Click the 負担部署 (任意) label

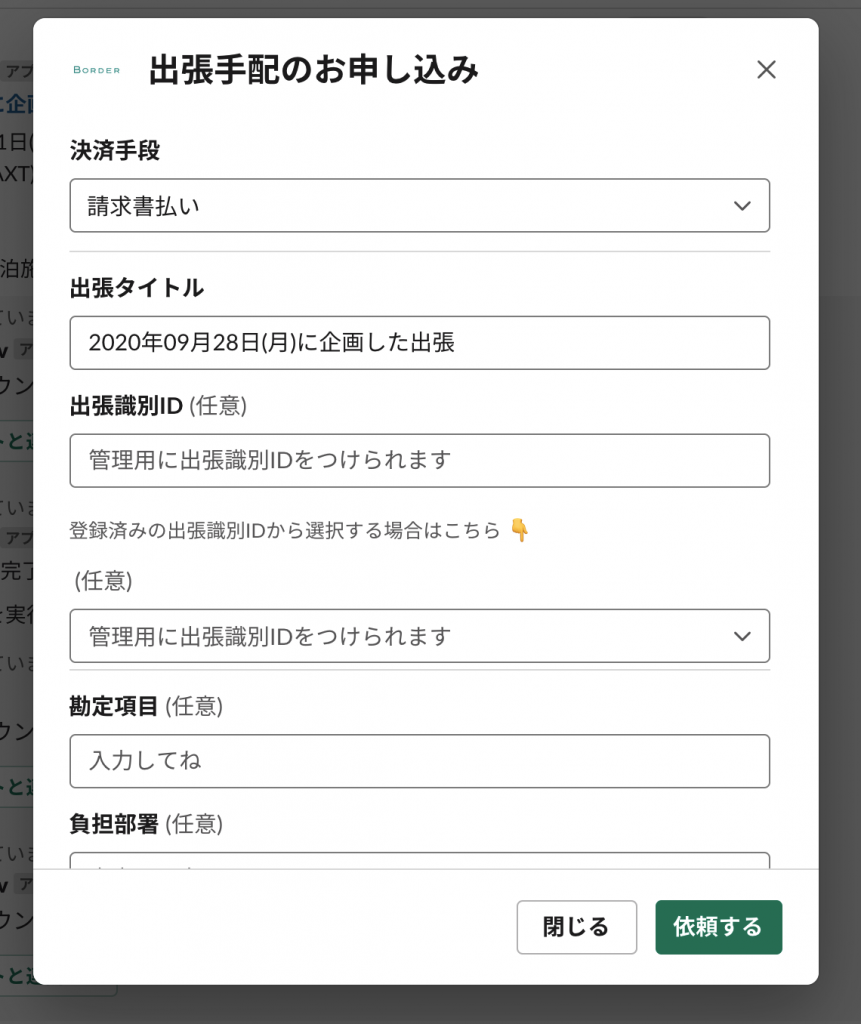point(146,824)
